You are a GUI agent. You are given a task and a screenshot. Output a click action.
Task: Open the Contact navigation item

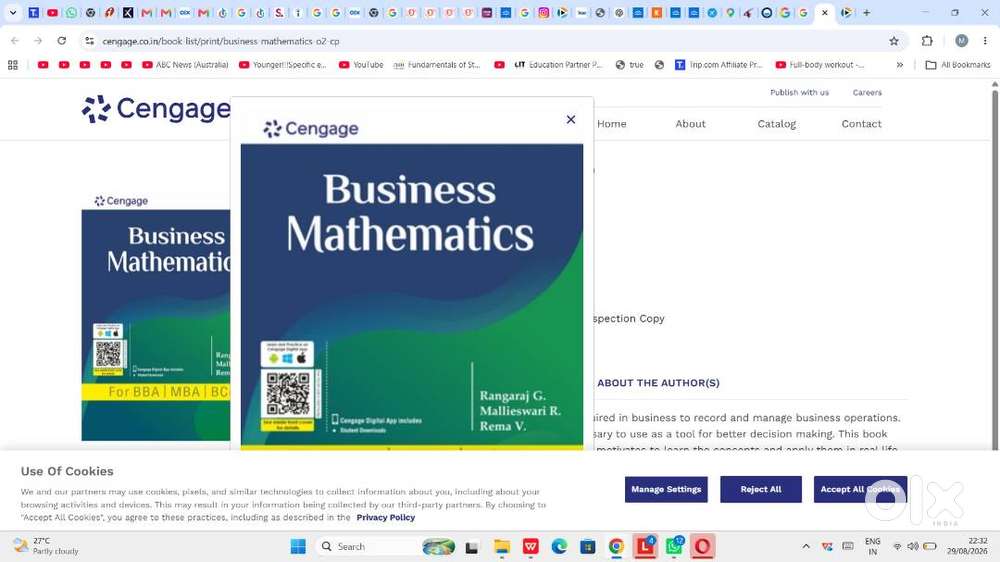(x=861, y=124)
